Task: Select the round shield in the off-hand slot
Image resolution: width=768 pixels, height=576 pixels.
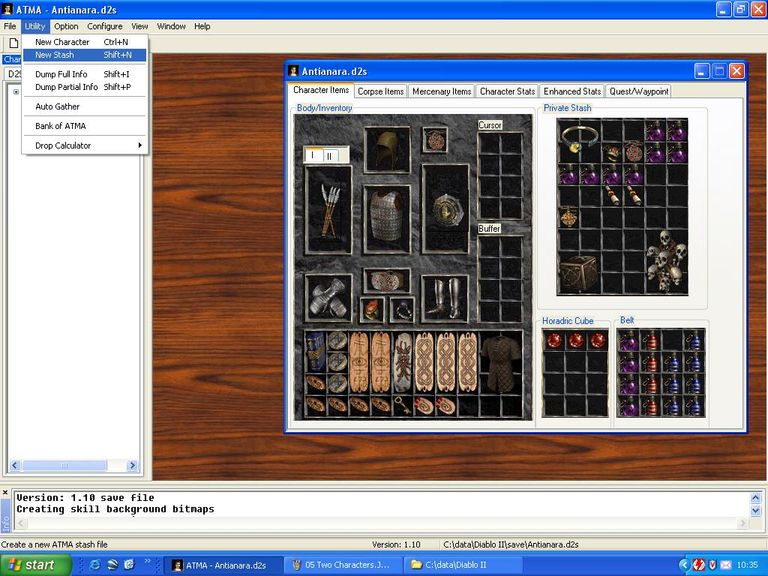Action: point(446,209)
